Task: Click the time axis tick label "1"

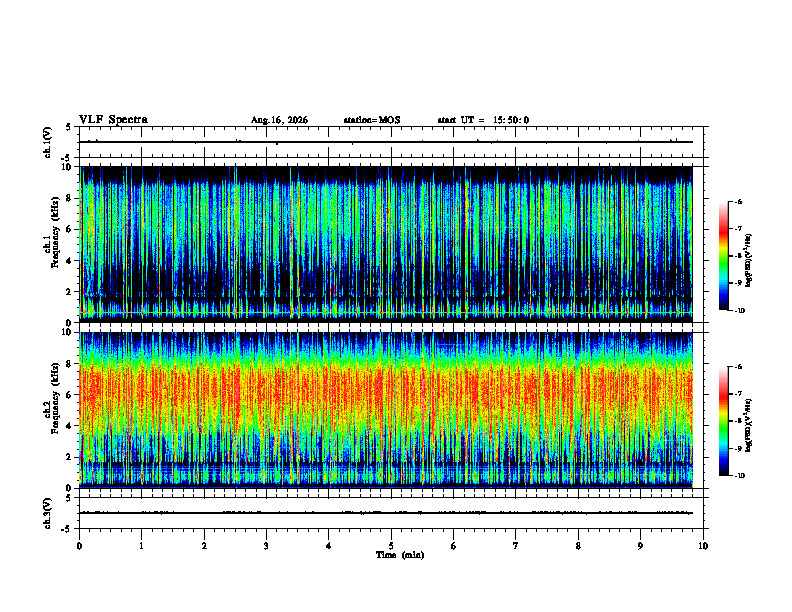Action: click(142, 546)
